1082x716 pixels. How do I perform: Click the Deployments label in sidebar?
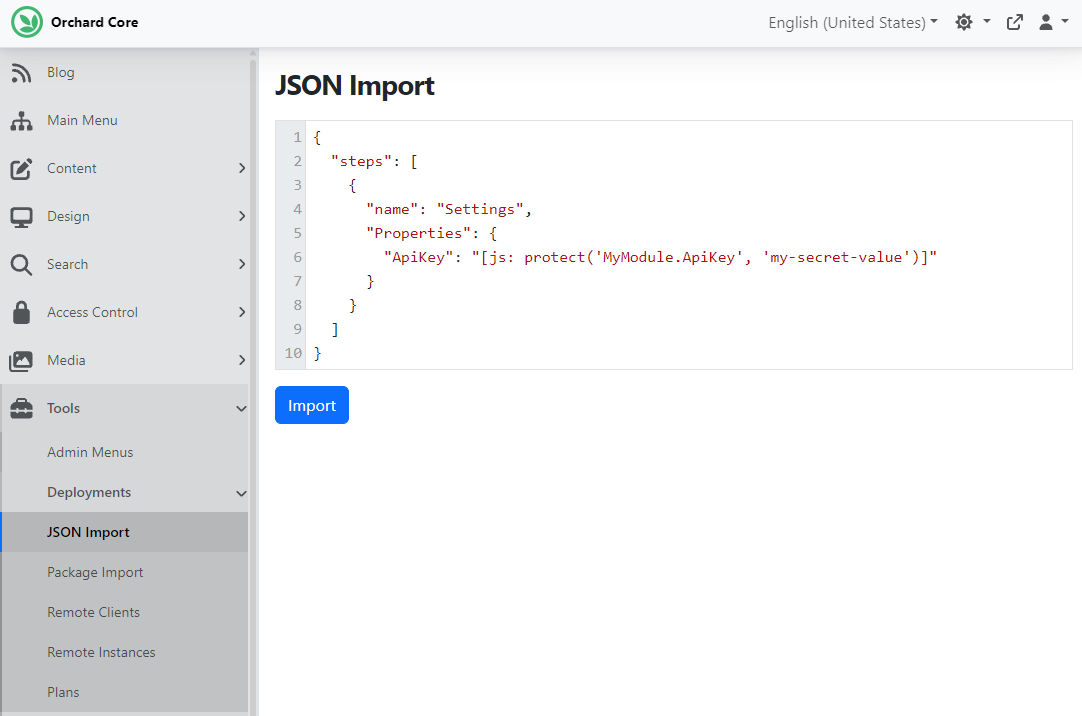pyautogui.click(x=89, y=493)
